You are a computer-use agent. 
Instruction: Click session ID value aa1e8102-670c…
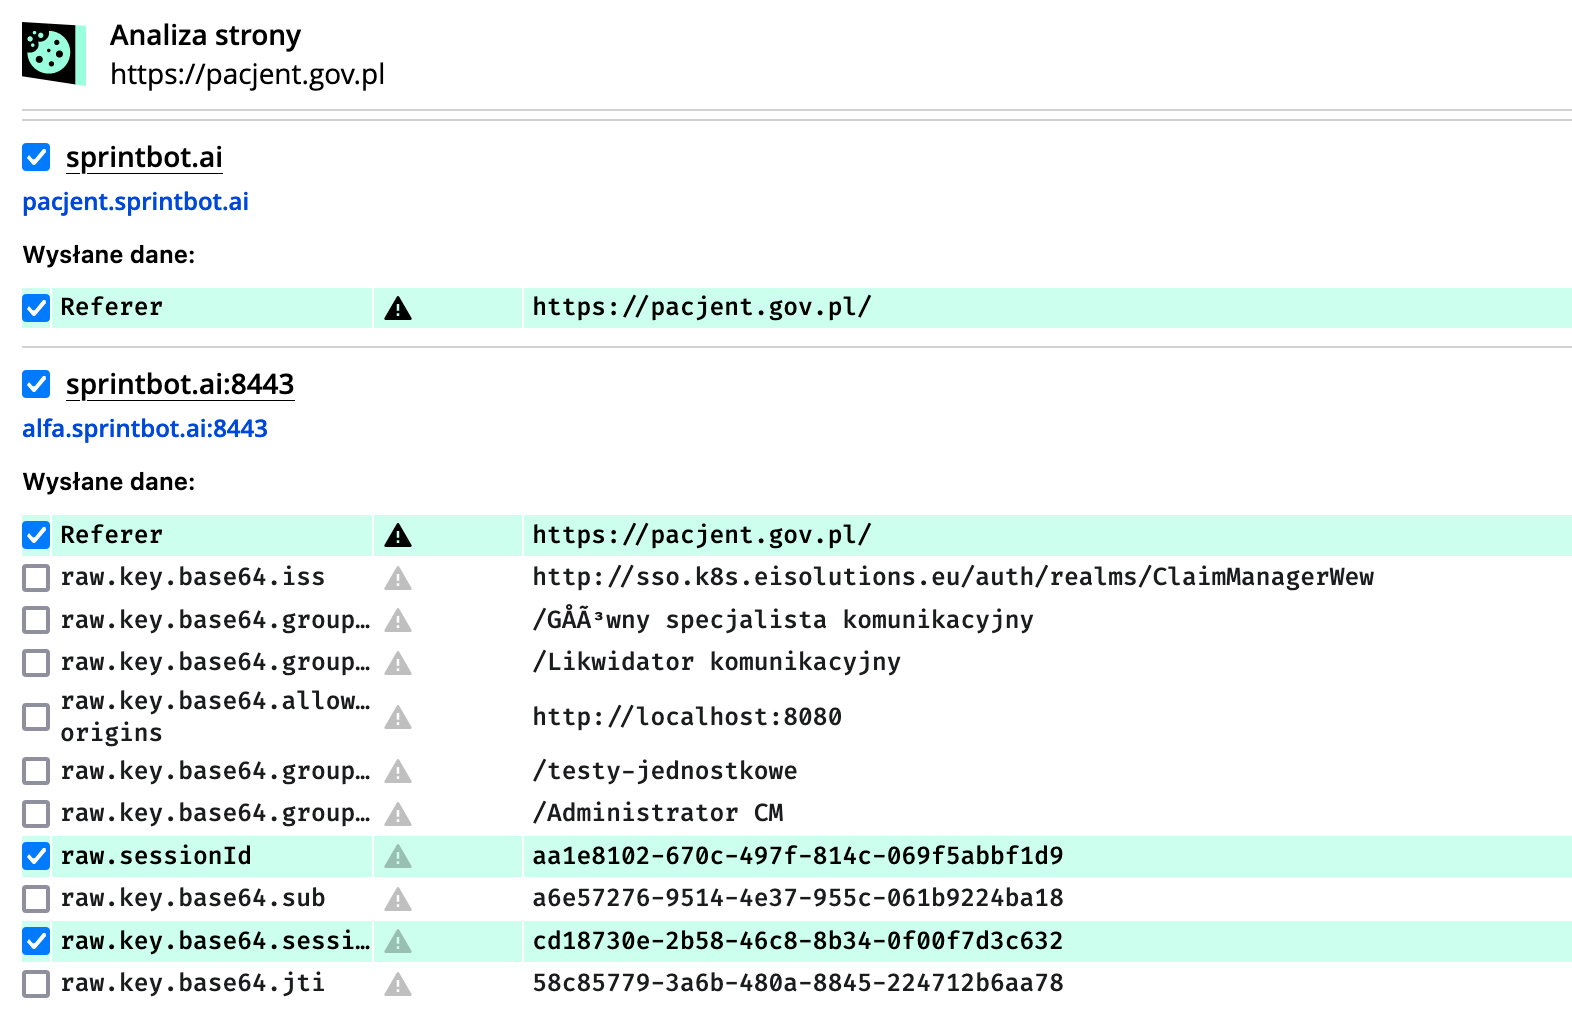[x=798, y=856]
